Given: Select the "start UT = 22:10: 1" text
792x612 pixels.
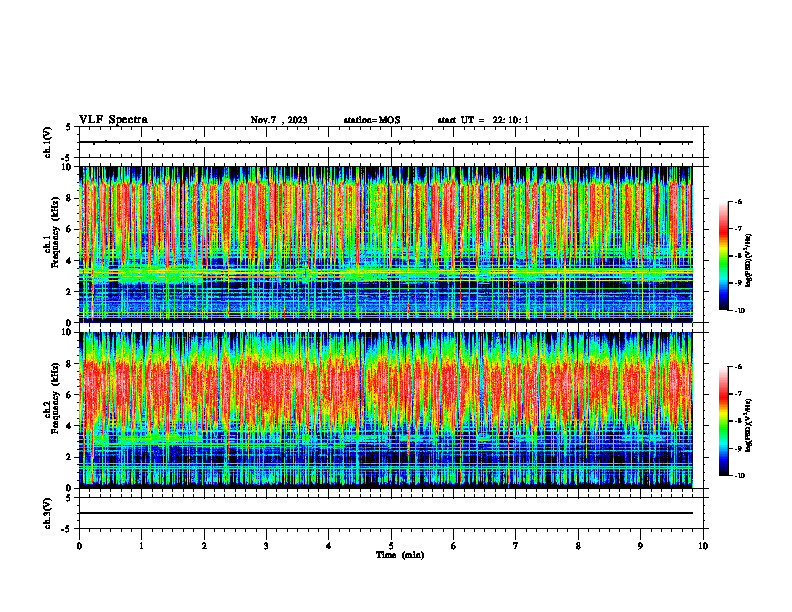Looking at the screenshot, I should coord(483,120).
